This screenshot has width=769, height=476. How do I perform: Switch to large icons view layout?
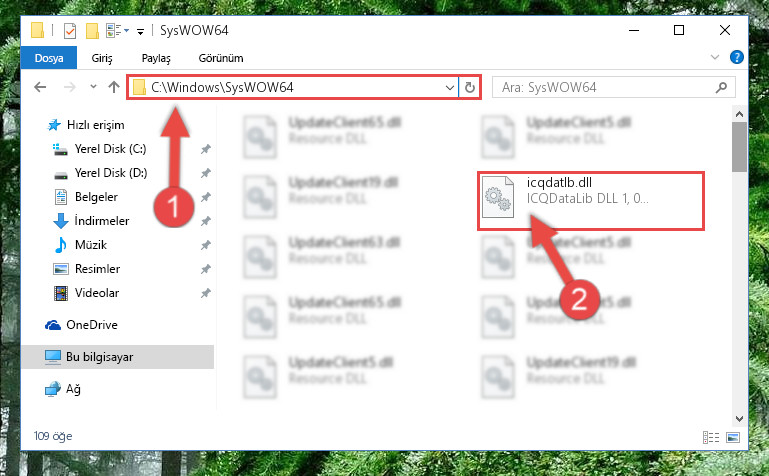point(733,437)
